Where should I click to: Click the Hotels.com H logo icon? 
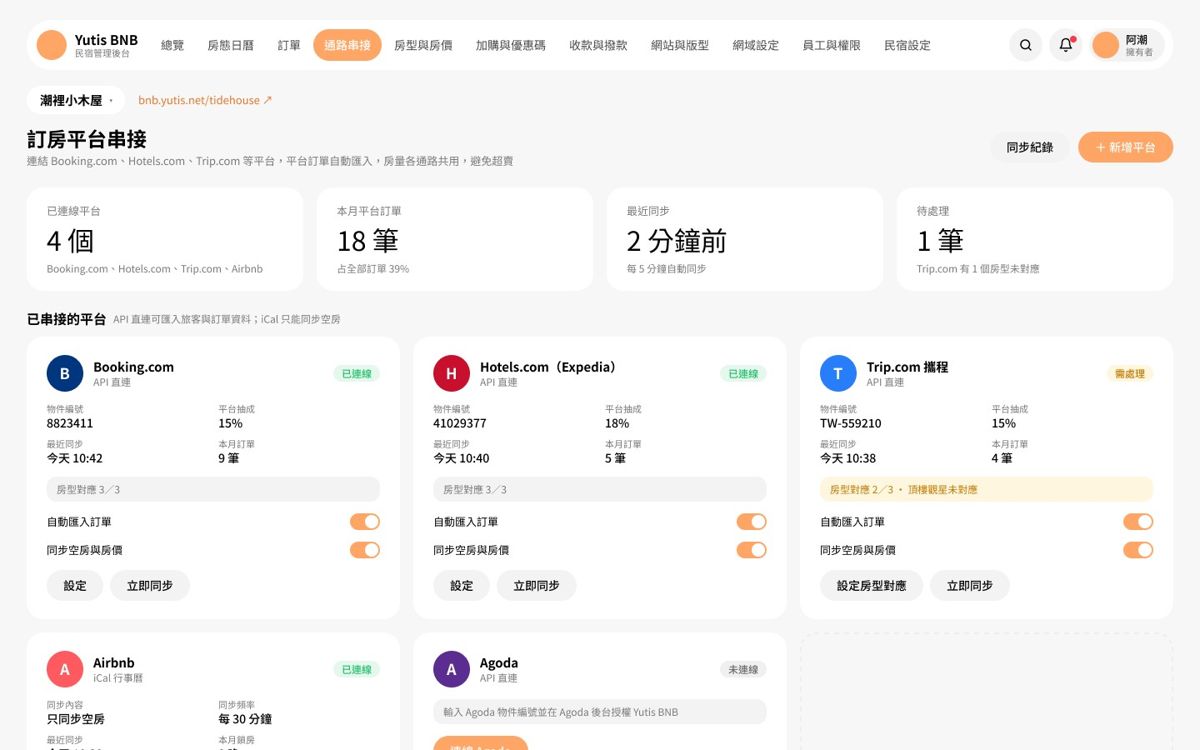coord(451,373)
